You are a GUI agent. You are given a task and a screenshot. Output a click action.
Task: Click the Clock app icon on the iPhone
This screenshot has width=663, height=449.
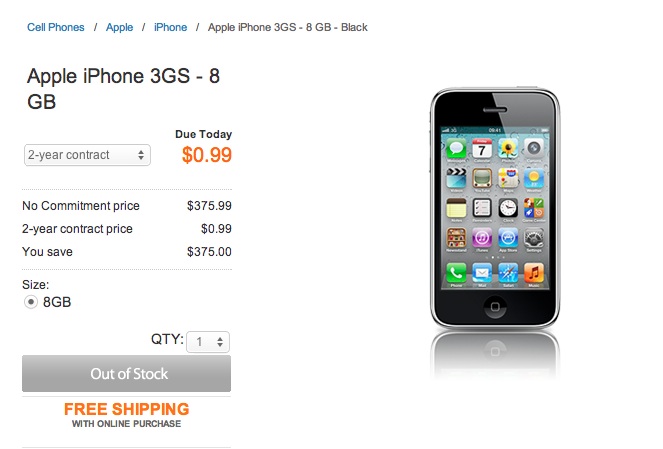(508, 208)
